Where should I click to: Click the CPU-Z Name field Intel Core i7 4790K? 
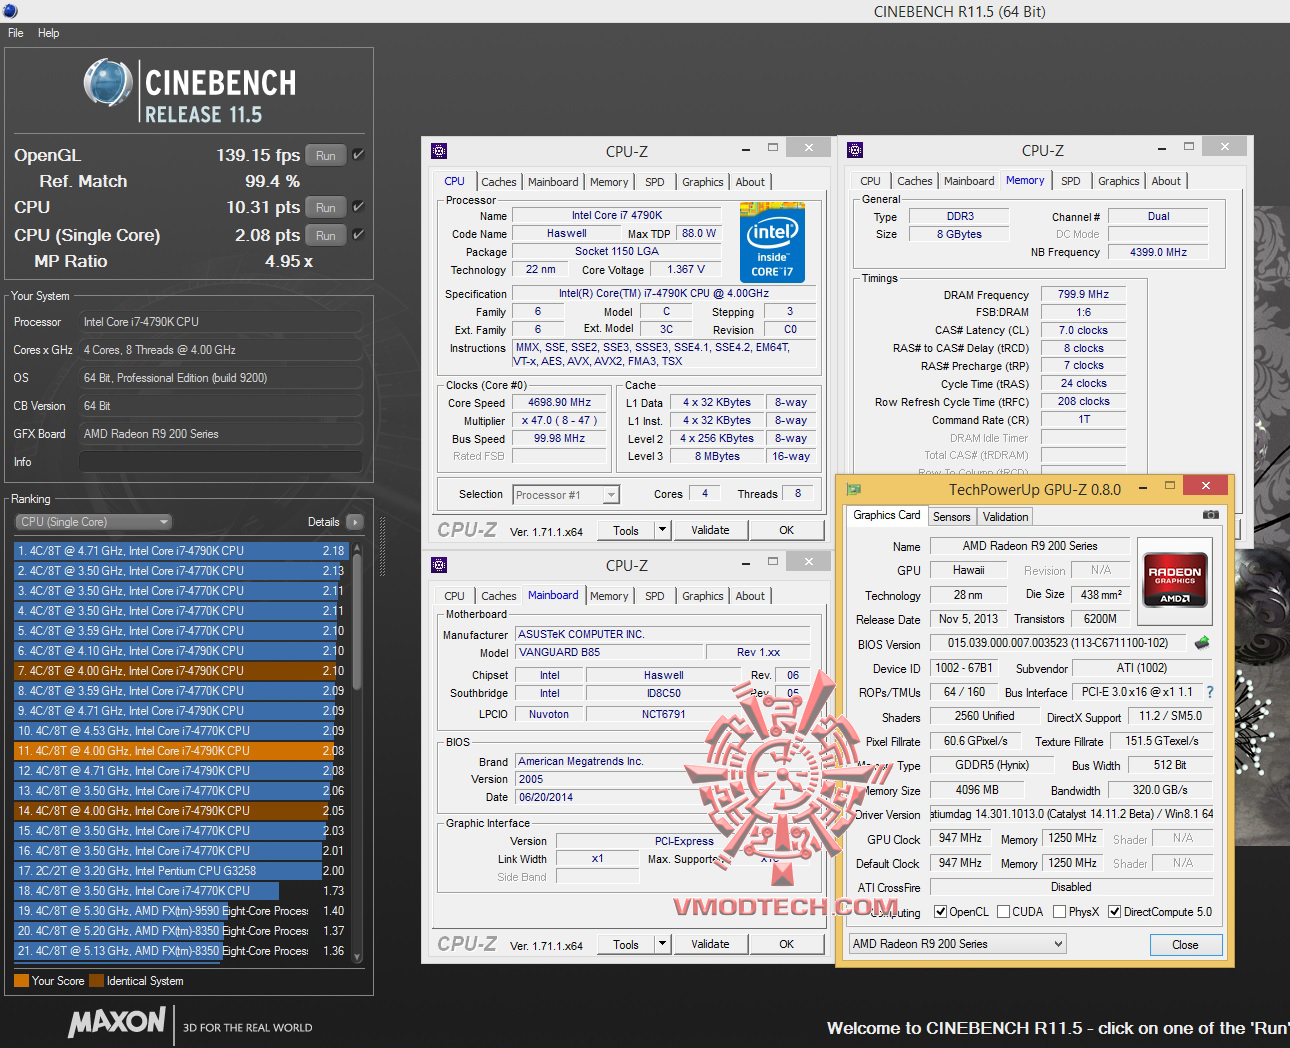tap(617, 215)
